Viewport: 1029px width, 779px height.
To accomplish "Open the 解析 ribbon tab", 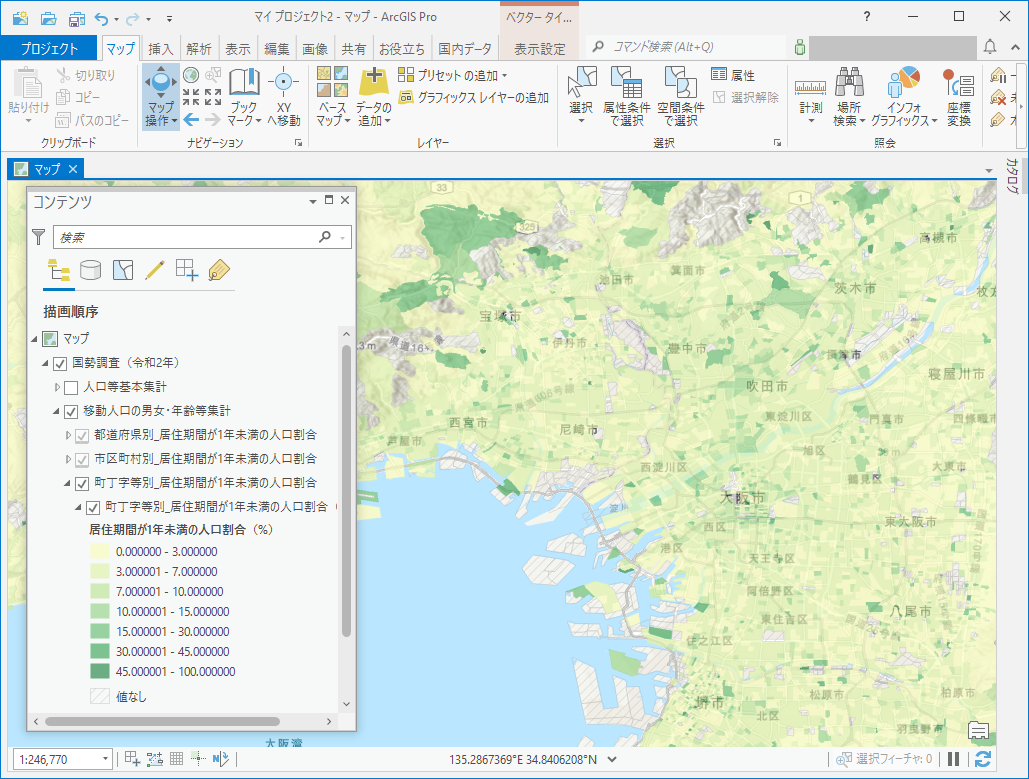I will [198, 49].
